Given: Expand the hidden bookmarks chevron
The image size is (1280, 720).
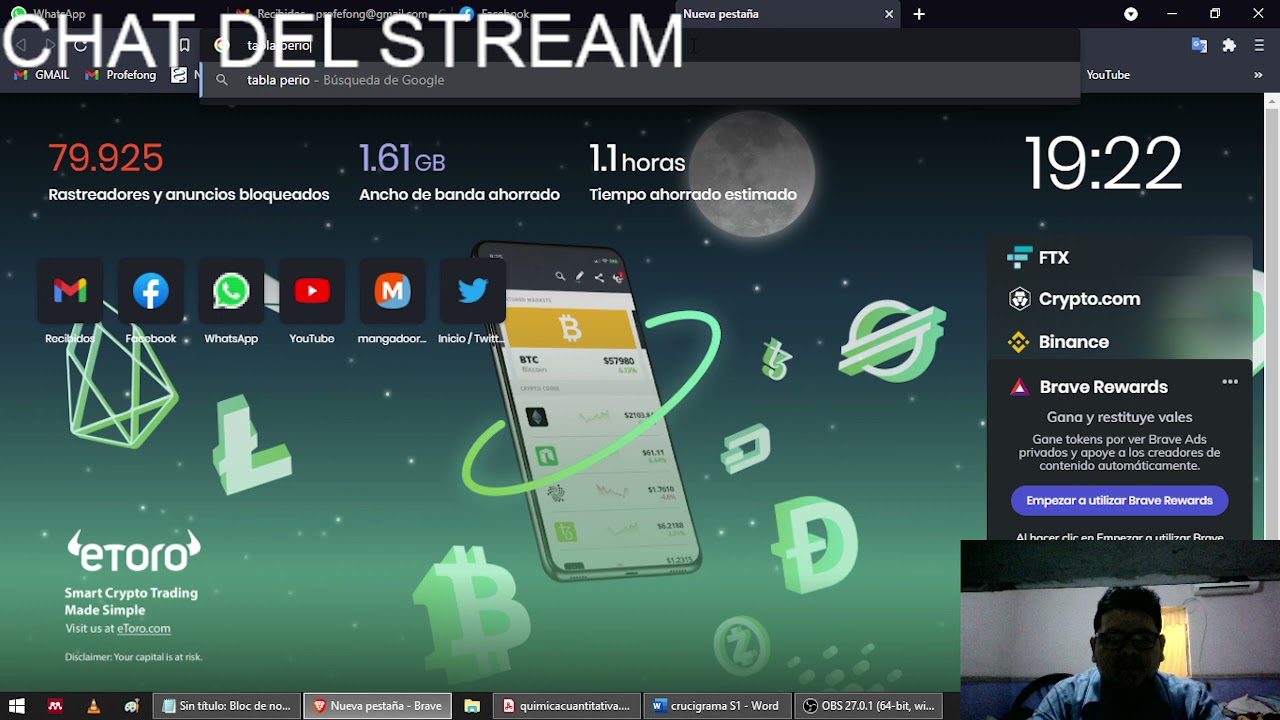Looking at the screenshot, I should pos(1258,75).
